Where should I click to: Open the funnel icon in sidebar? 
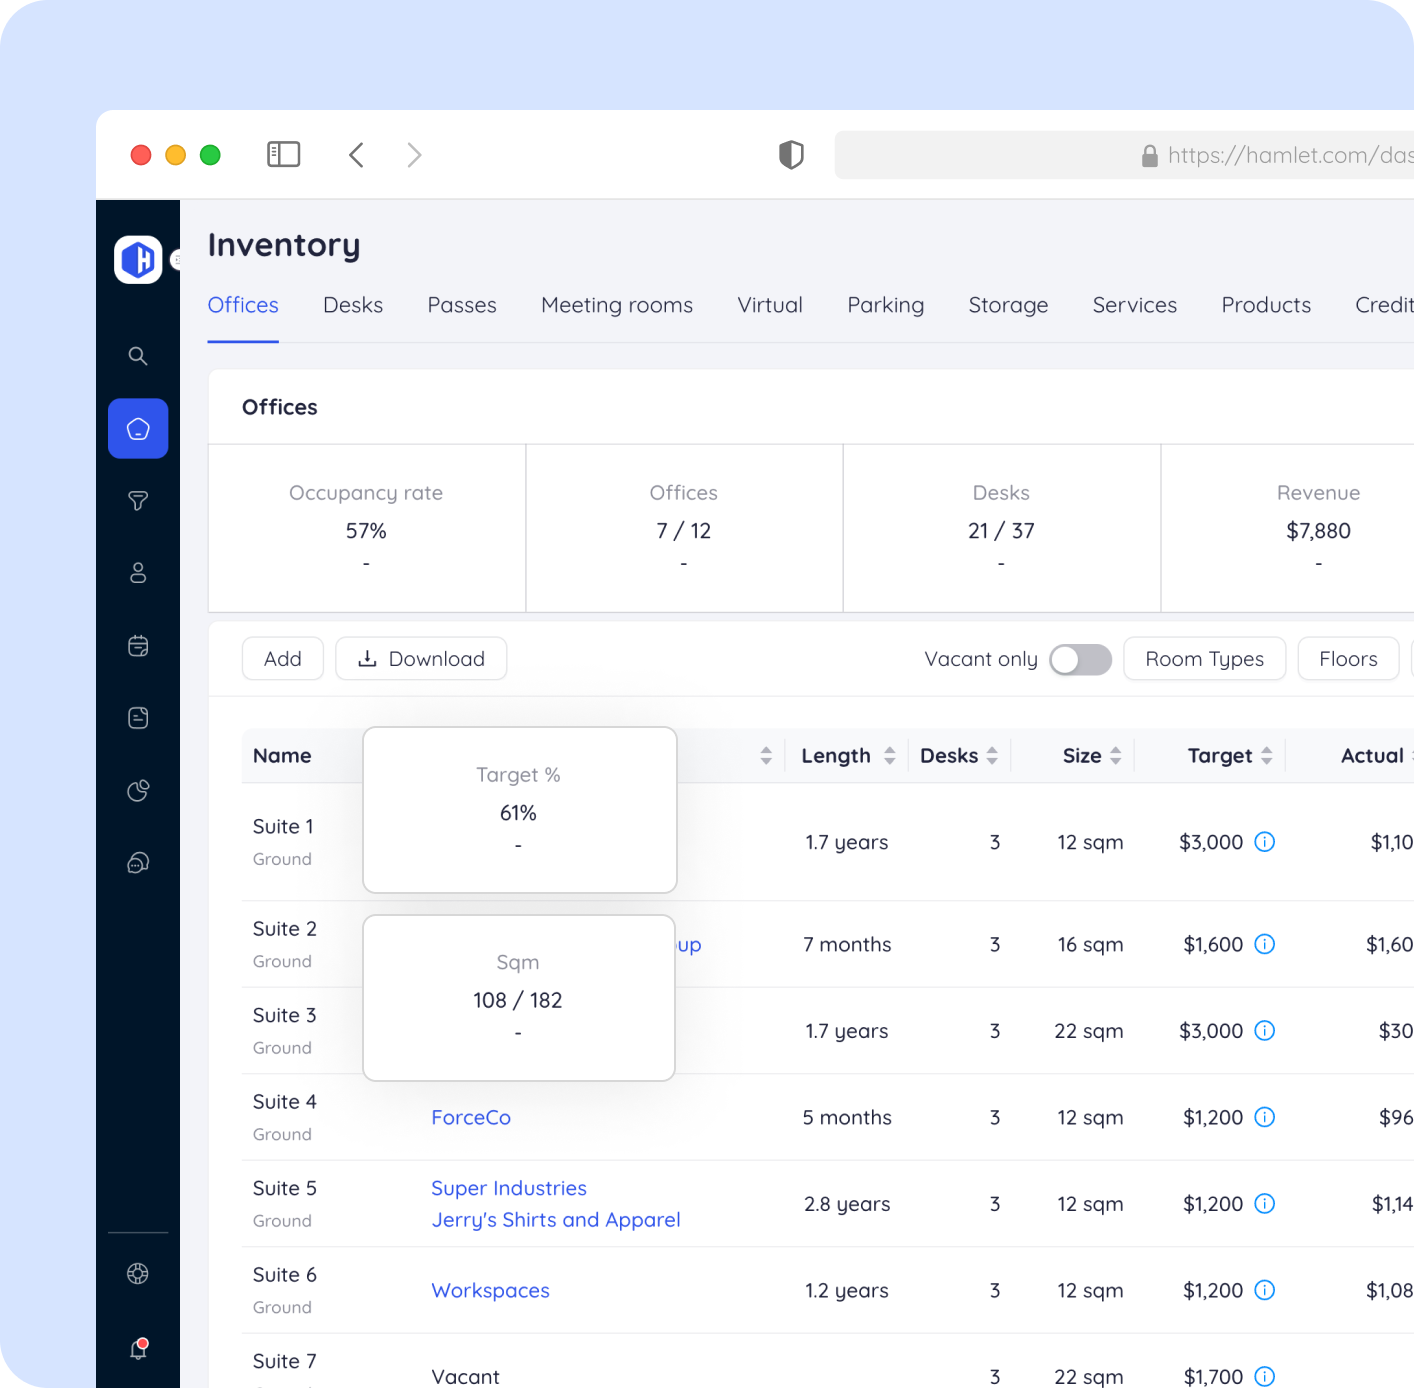(x=138, y=501)
